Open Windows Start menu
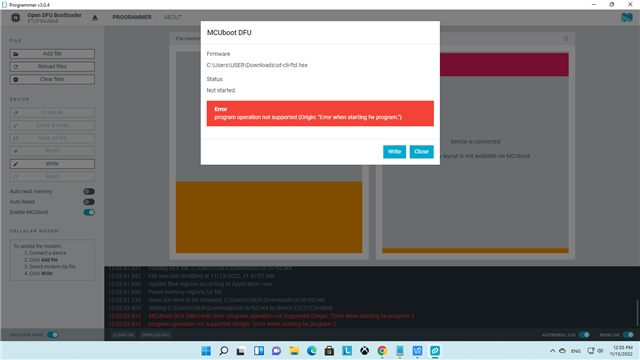The image size is (640, 360). pyautogui.click(x=206, y=351)
